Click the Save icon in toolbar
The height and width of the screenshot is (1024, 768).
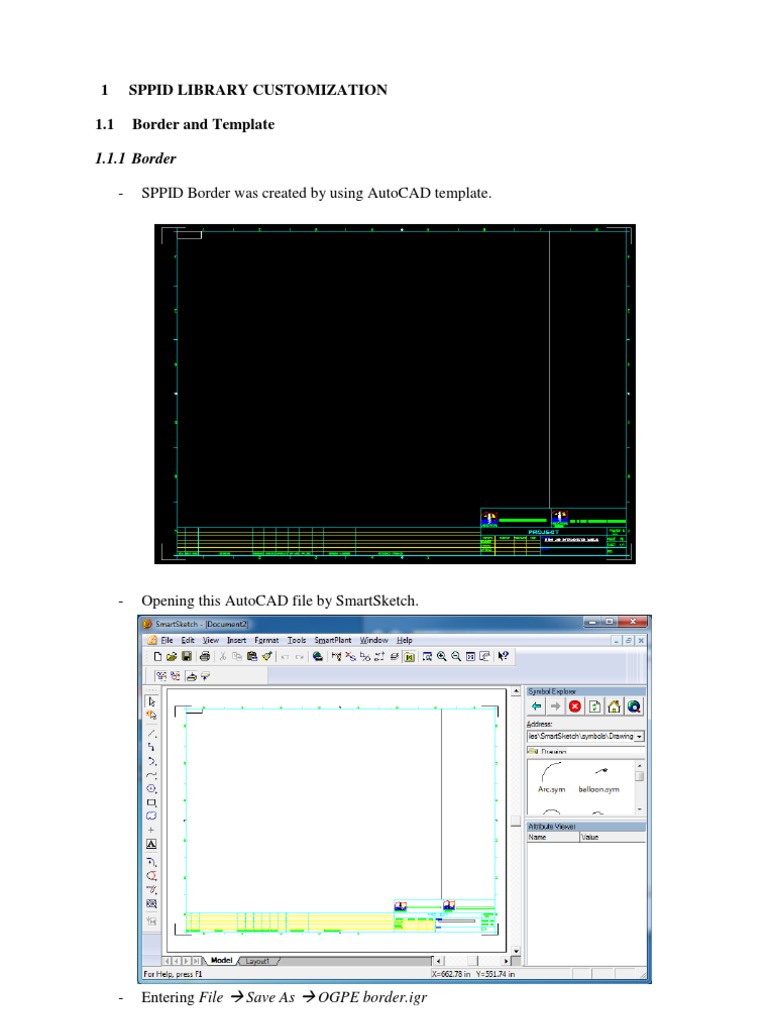[186, 656]
